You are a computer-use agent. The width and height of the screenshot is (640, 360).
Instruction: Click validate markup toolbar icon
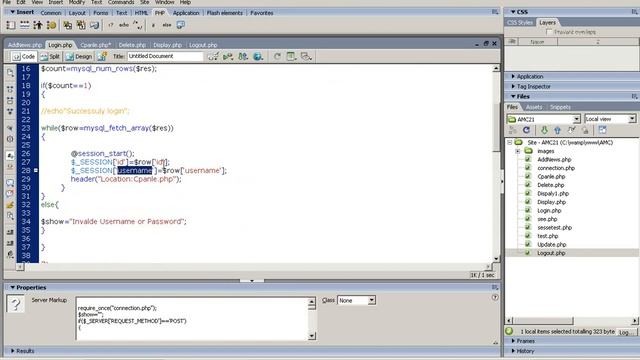[x=228, y=56]
